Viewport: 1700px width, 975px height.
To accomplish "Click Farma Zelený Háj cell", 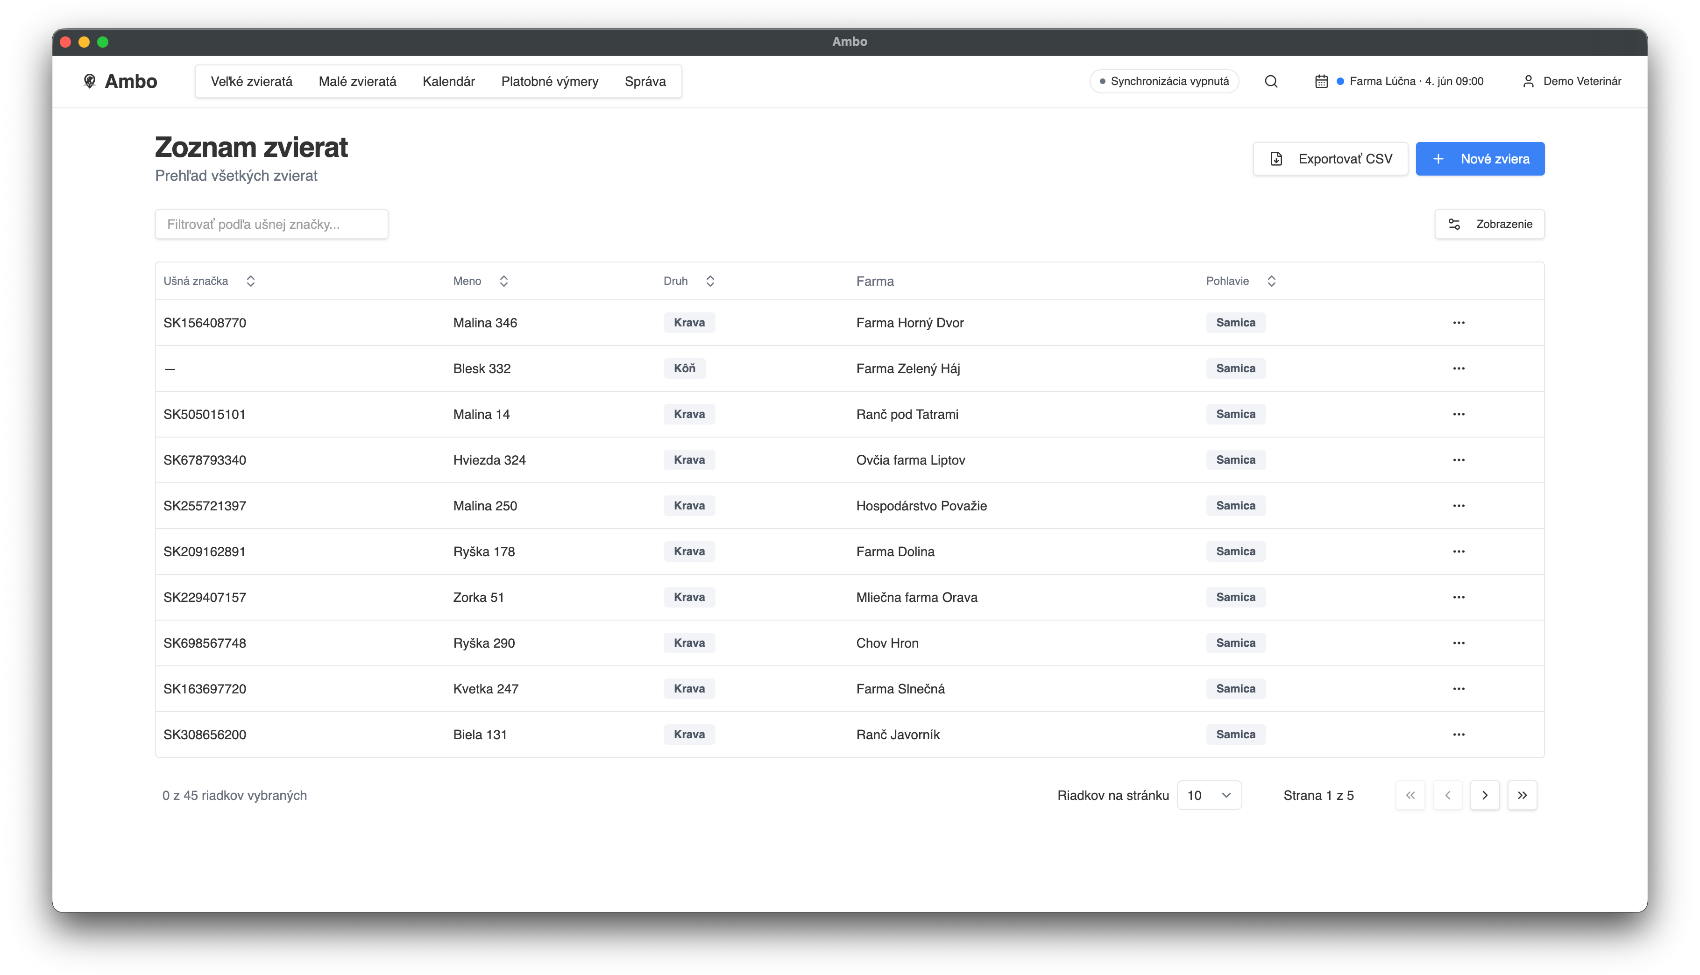I will tap(908, 369).
